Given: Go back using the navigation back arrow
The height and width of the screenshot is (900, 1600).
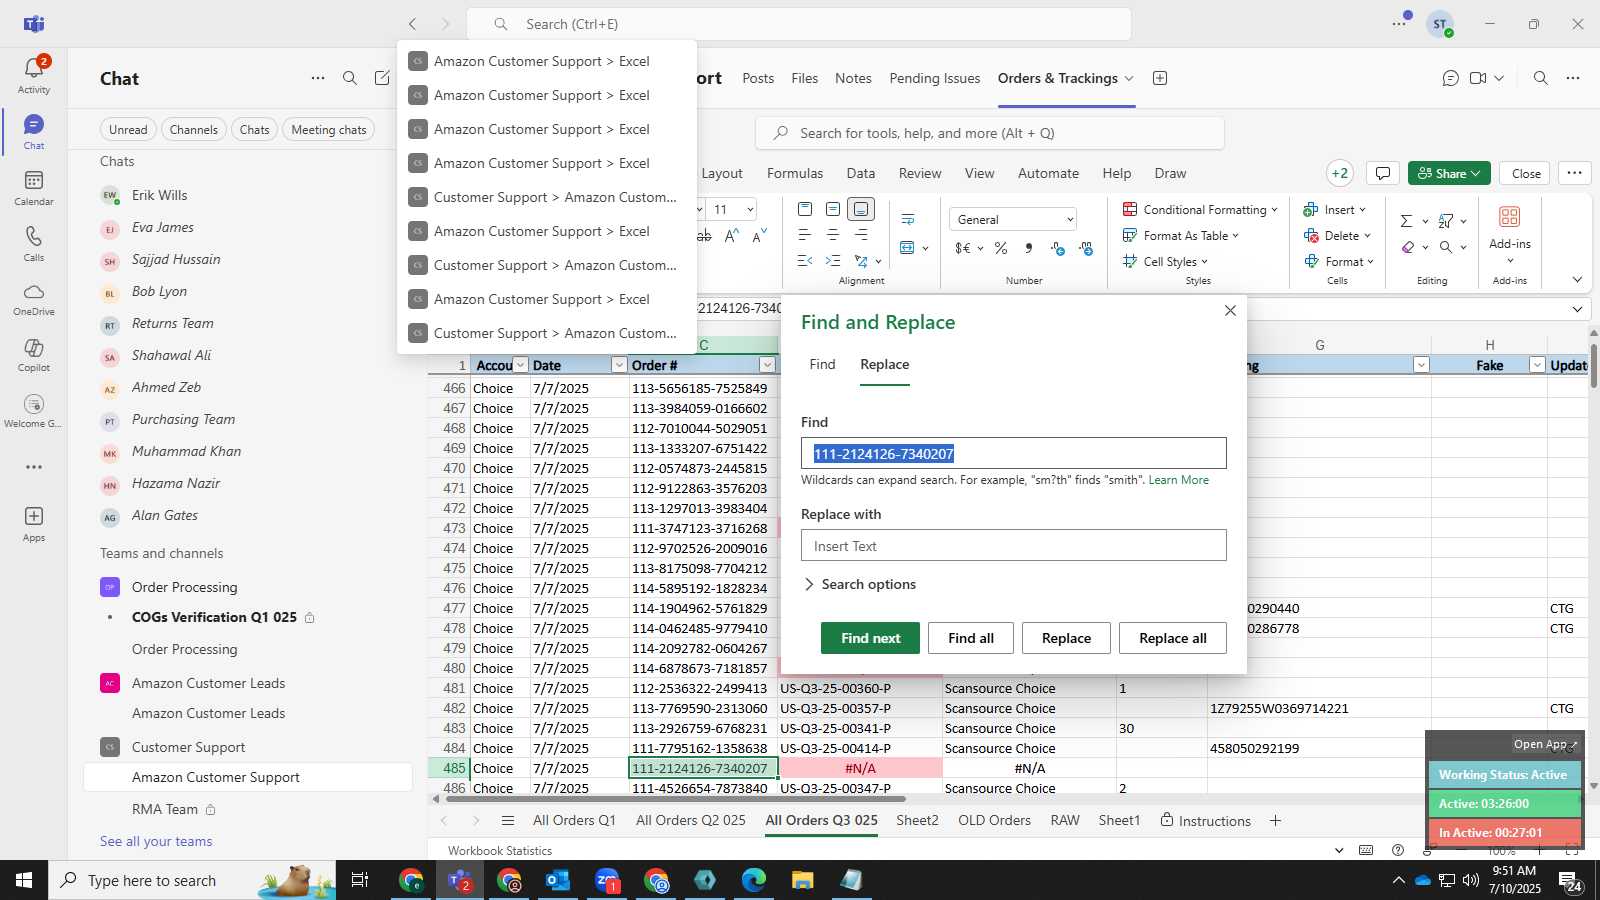Looking at the screenshot, I should coord(413,24).
